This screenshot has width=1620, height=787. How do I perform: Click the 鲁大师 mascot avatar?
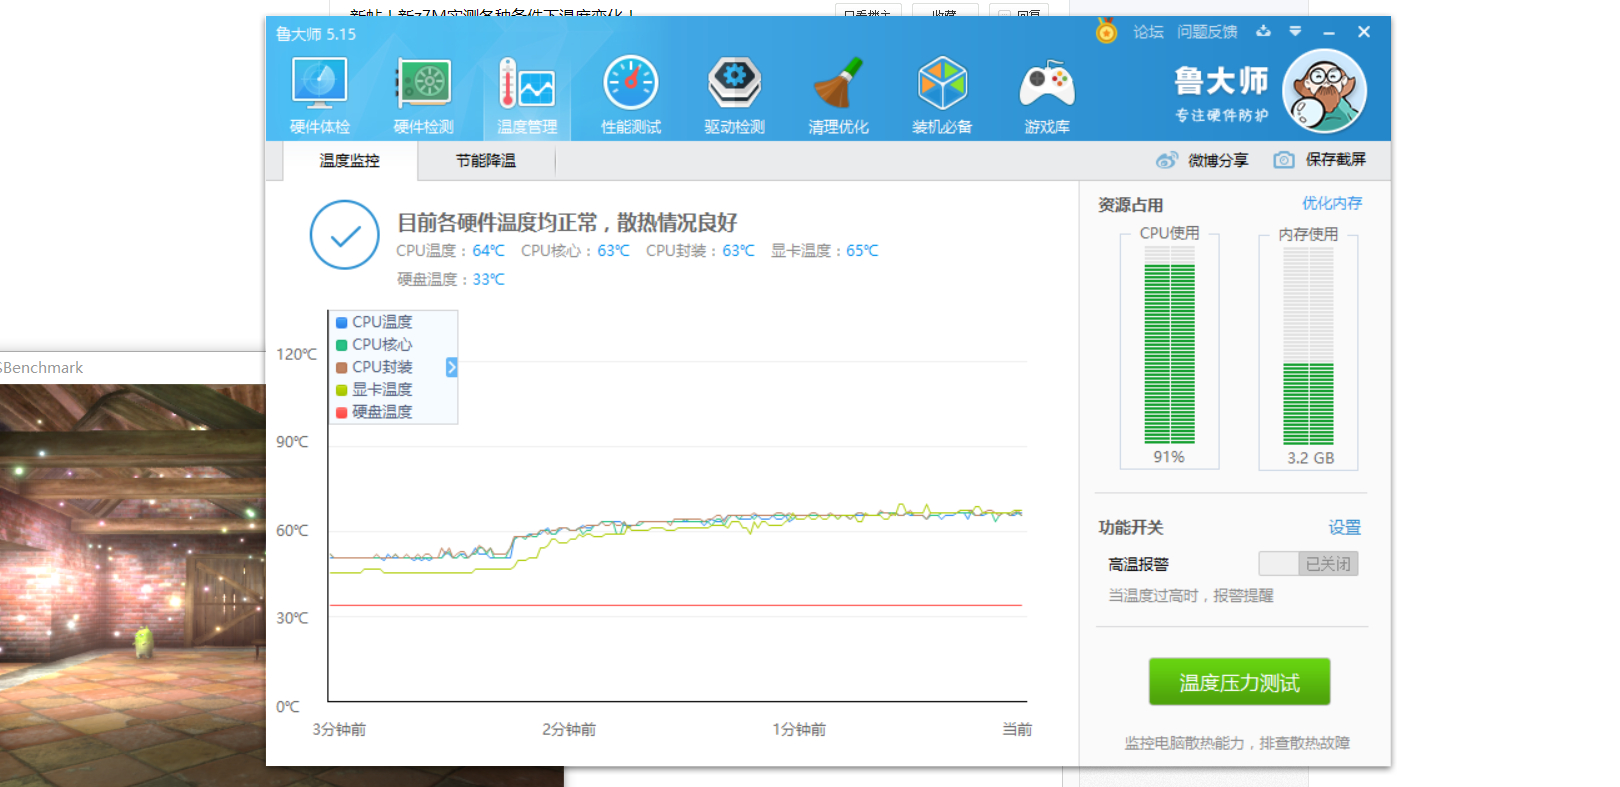click(x=1325, y=91)
